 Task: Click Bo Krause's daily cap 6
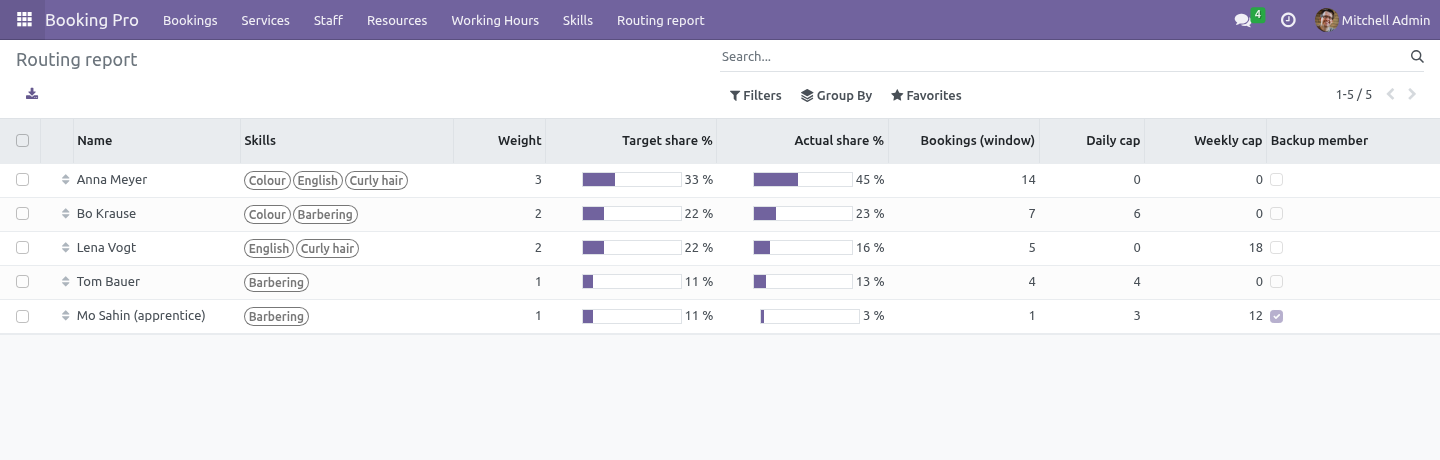pos(1137,214)
